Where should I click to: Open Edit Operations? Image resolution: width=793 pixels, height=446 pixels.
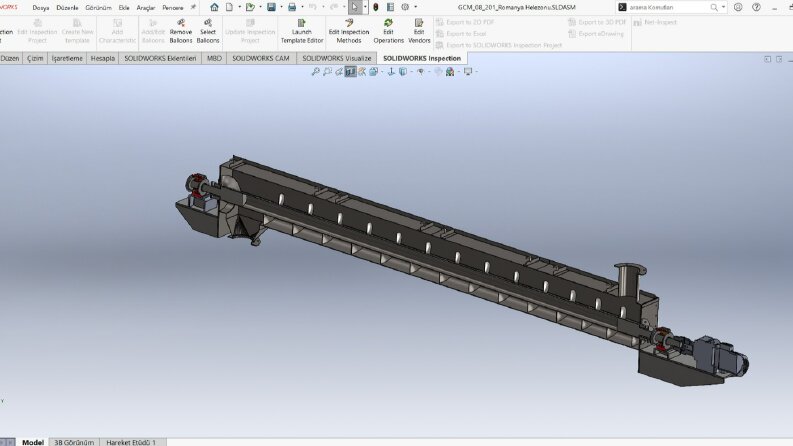388,31
